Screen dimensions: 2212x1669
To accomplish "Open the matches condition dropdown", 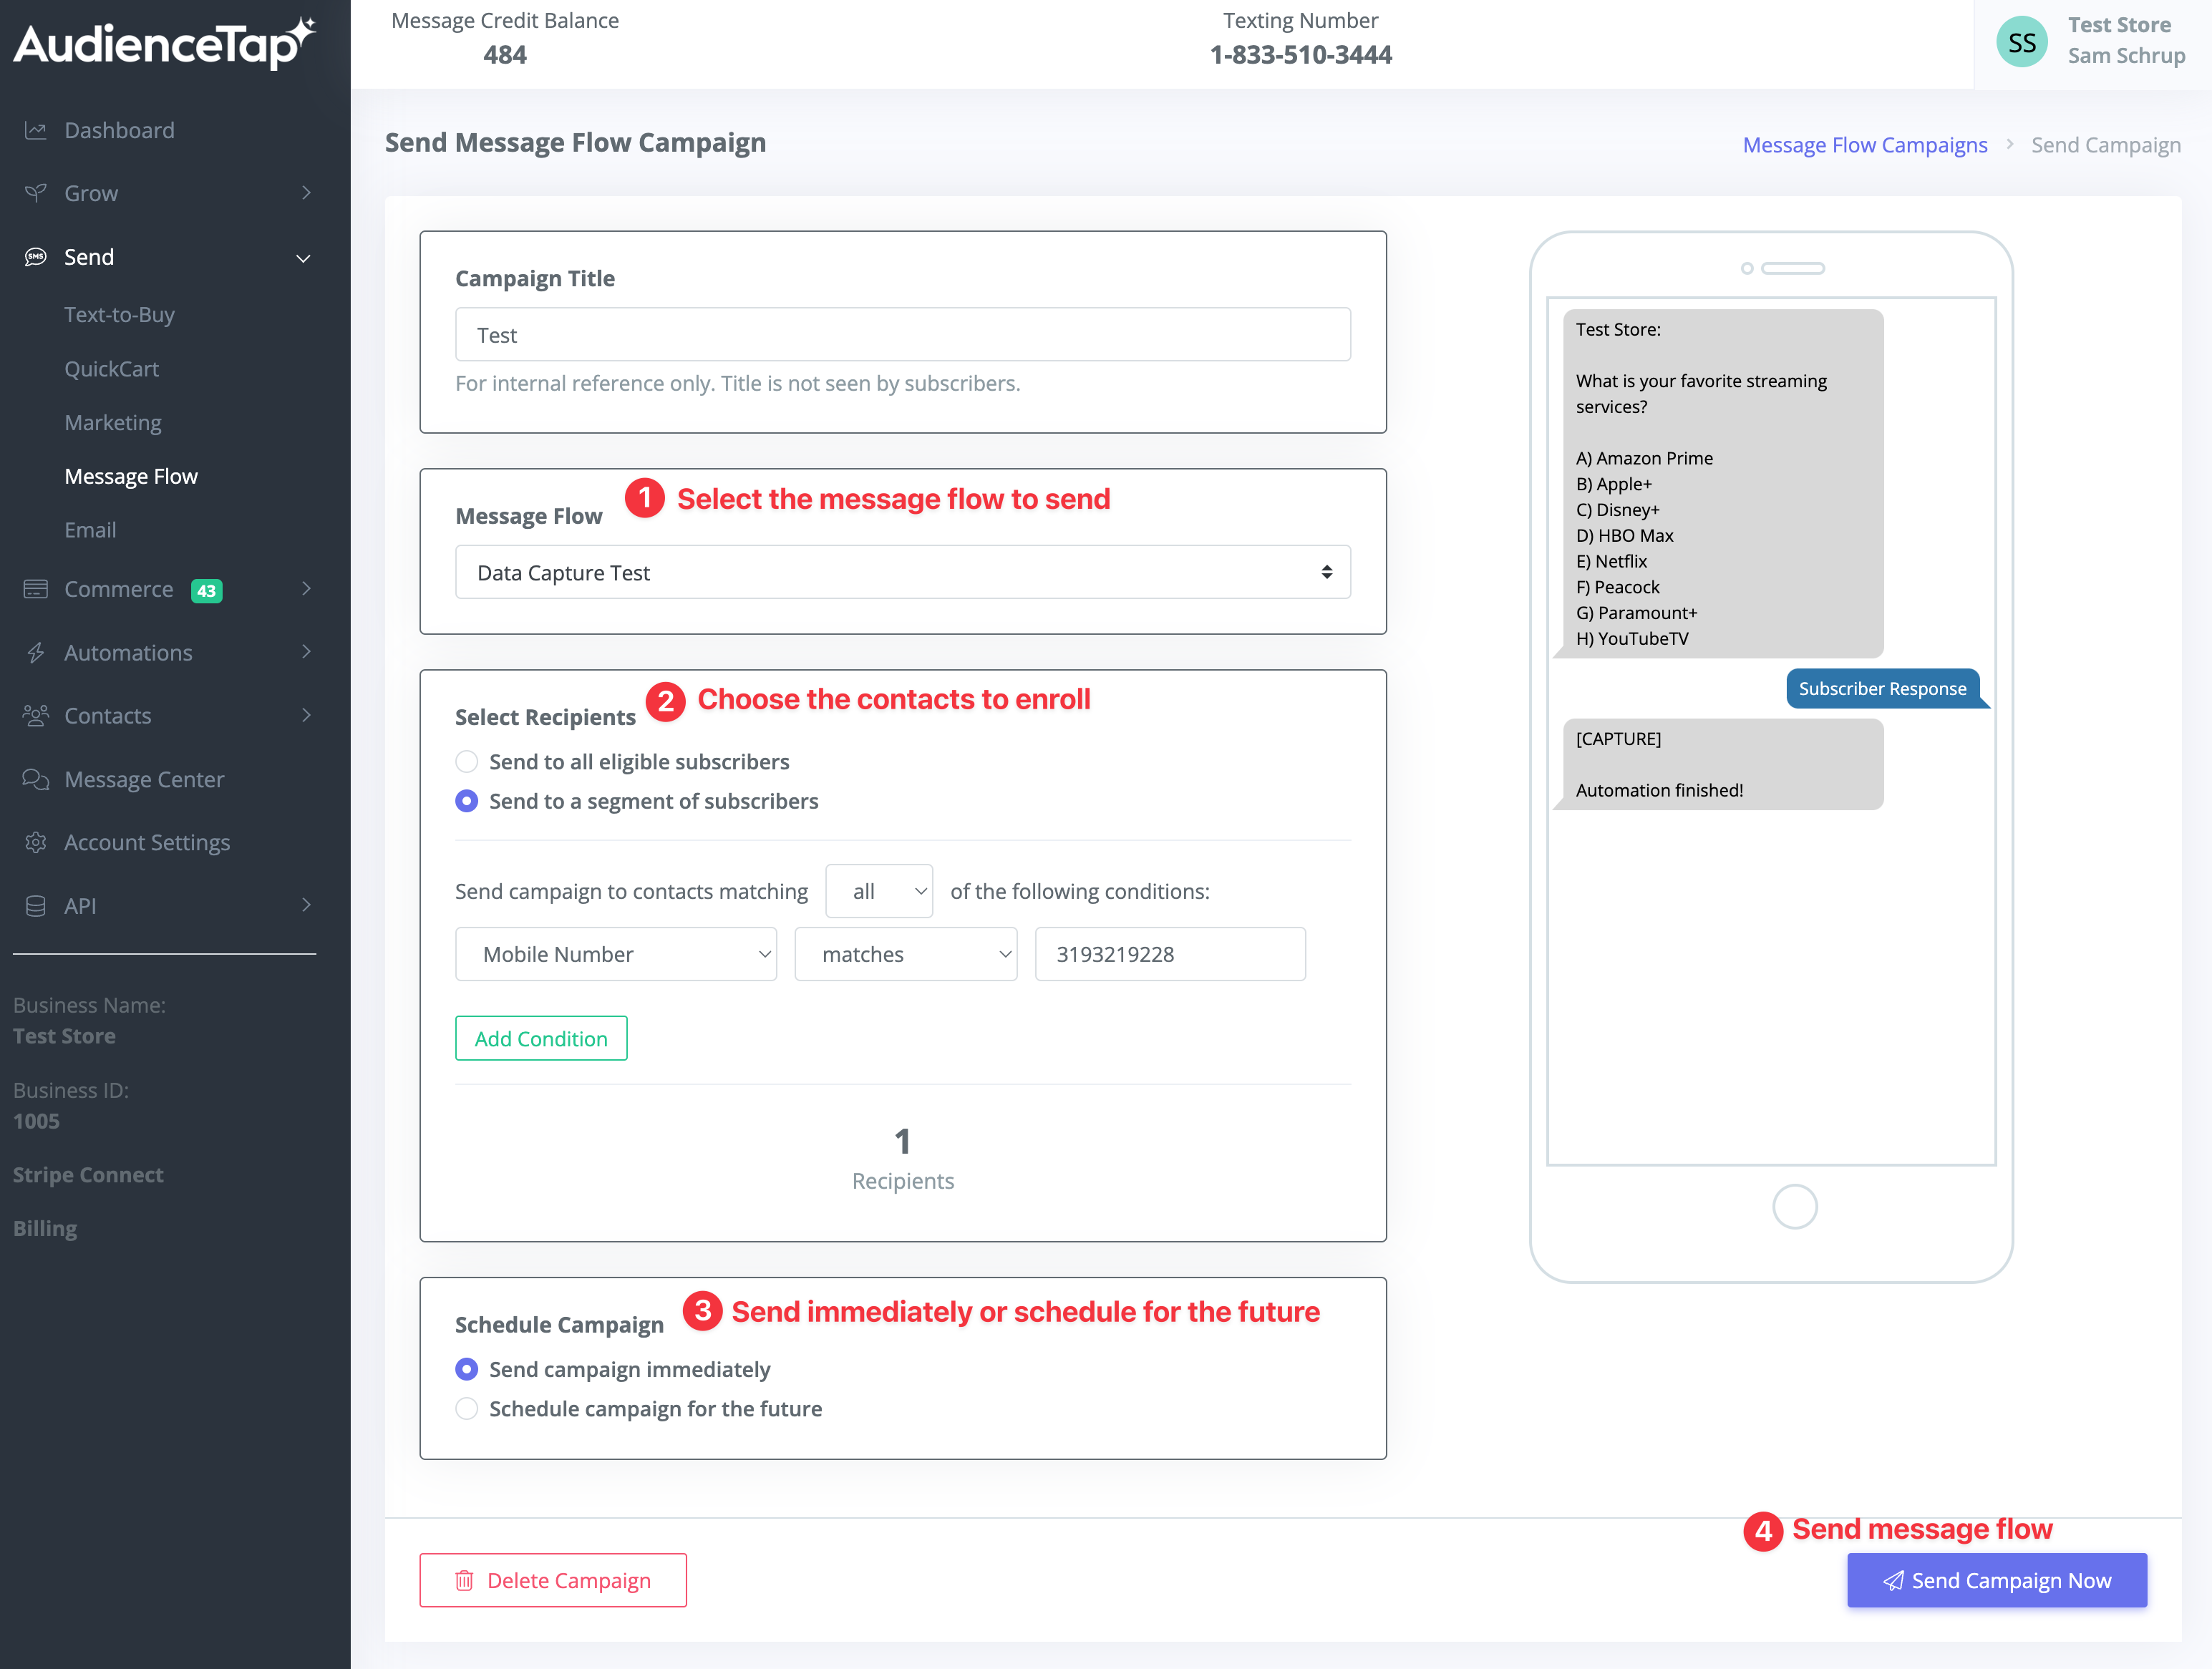I will (x=905, y=954).
